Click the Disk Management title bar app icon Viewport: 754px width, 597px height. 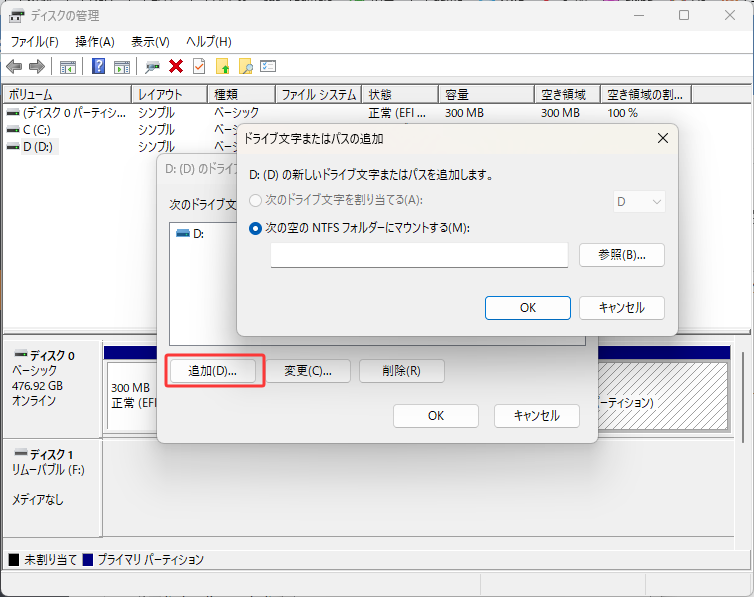[16, 16]
